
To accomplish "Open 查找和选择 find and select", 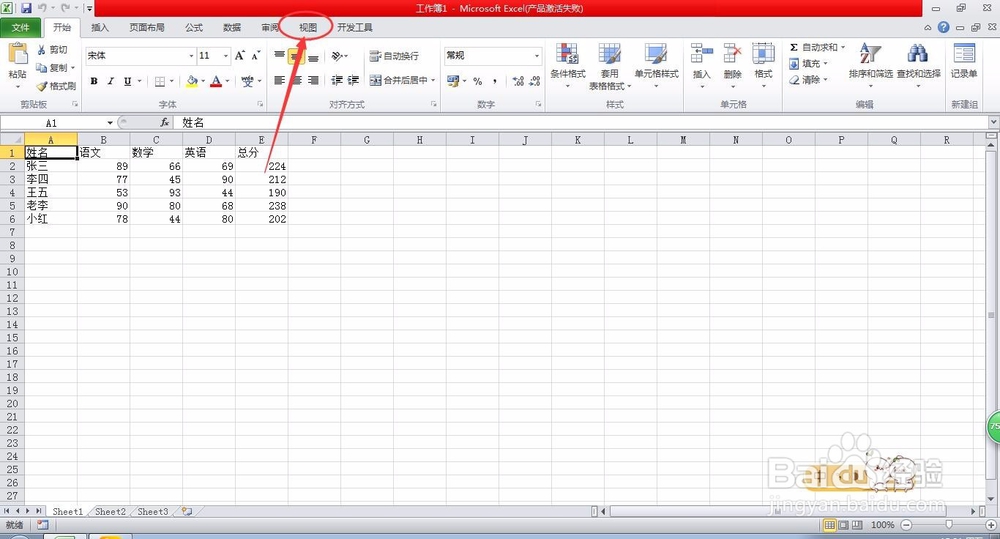I will [918, 64].
